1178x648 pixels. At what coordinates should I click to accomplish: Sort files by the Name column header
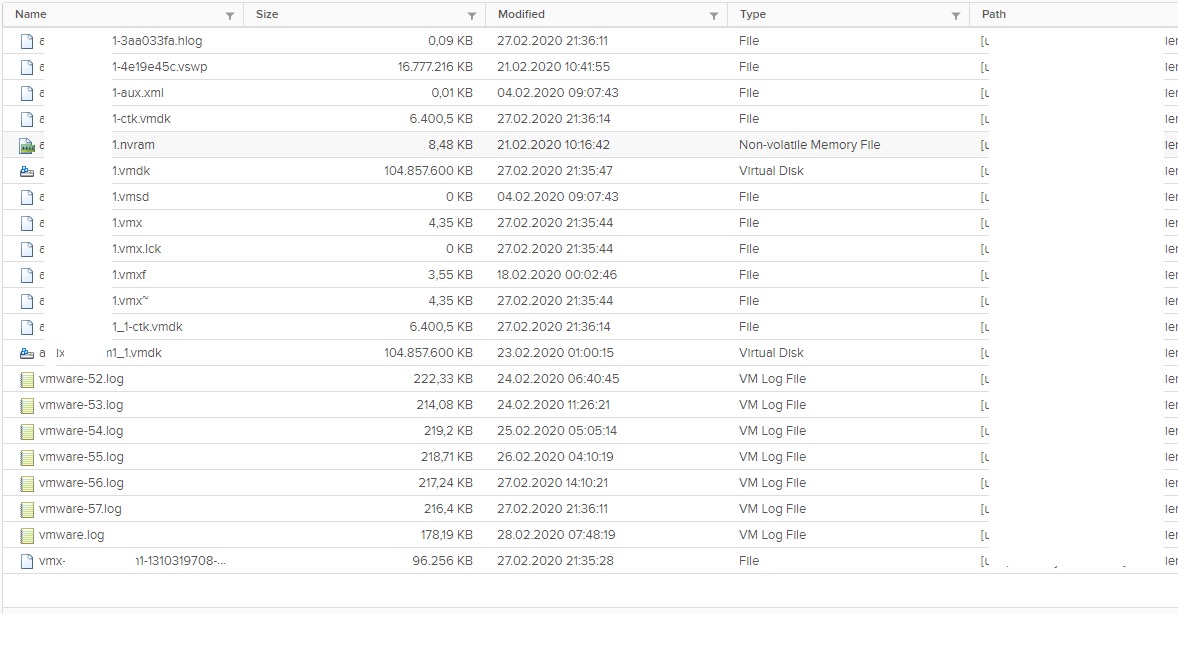pos(31,14)
